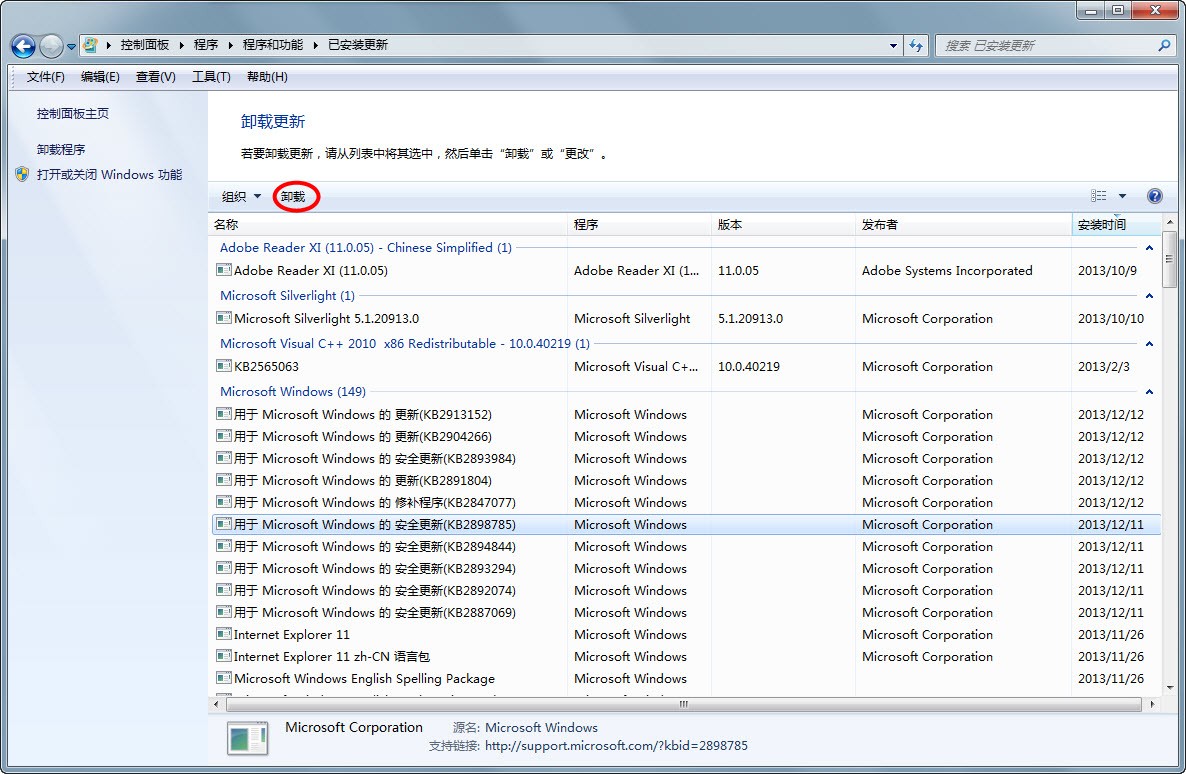Screen dimensions: 1186x774
Task: Click inside the 搜索 已安装更新 search box
Action: (x=1045, y=46)
